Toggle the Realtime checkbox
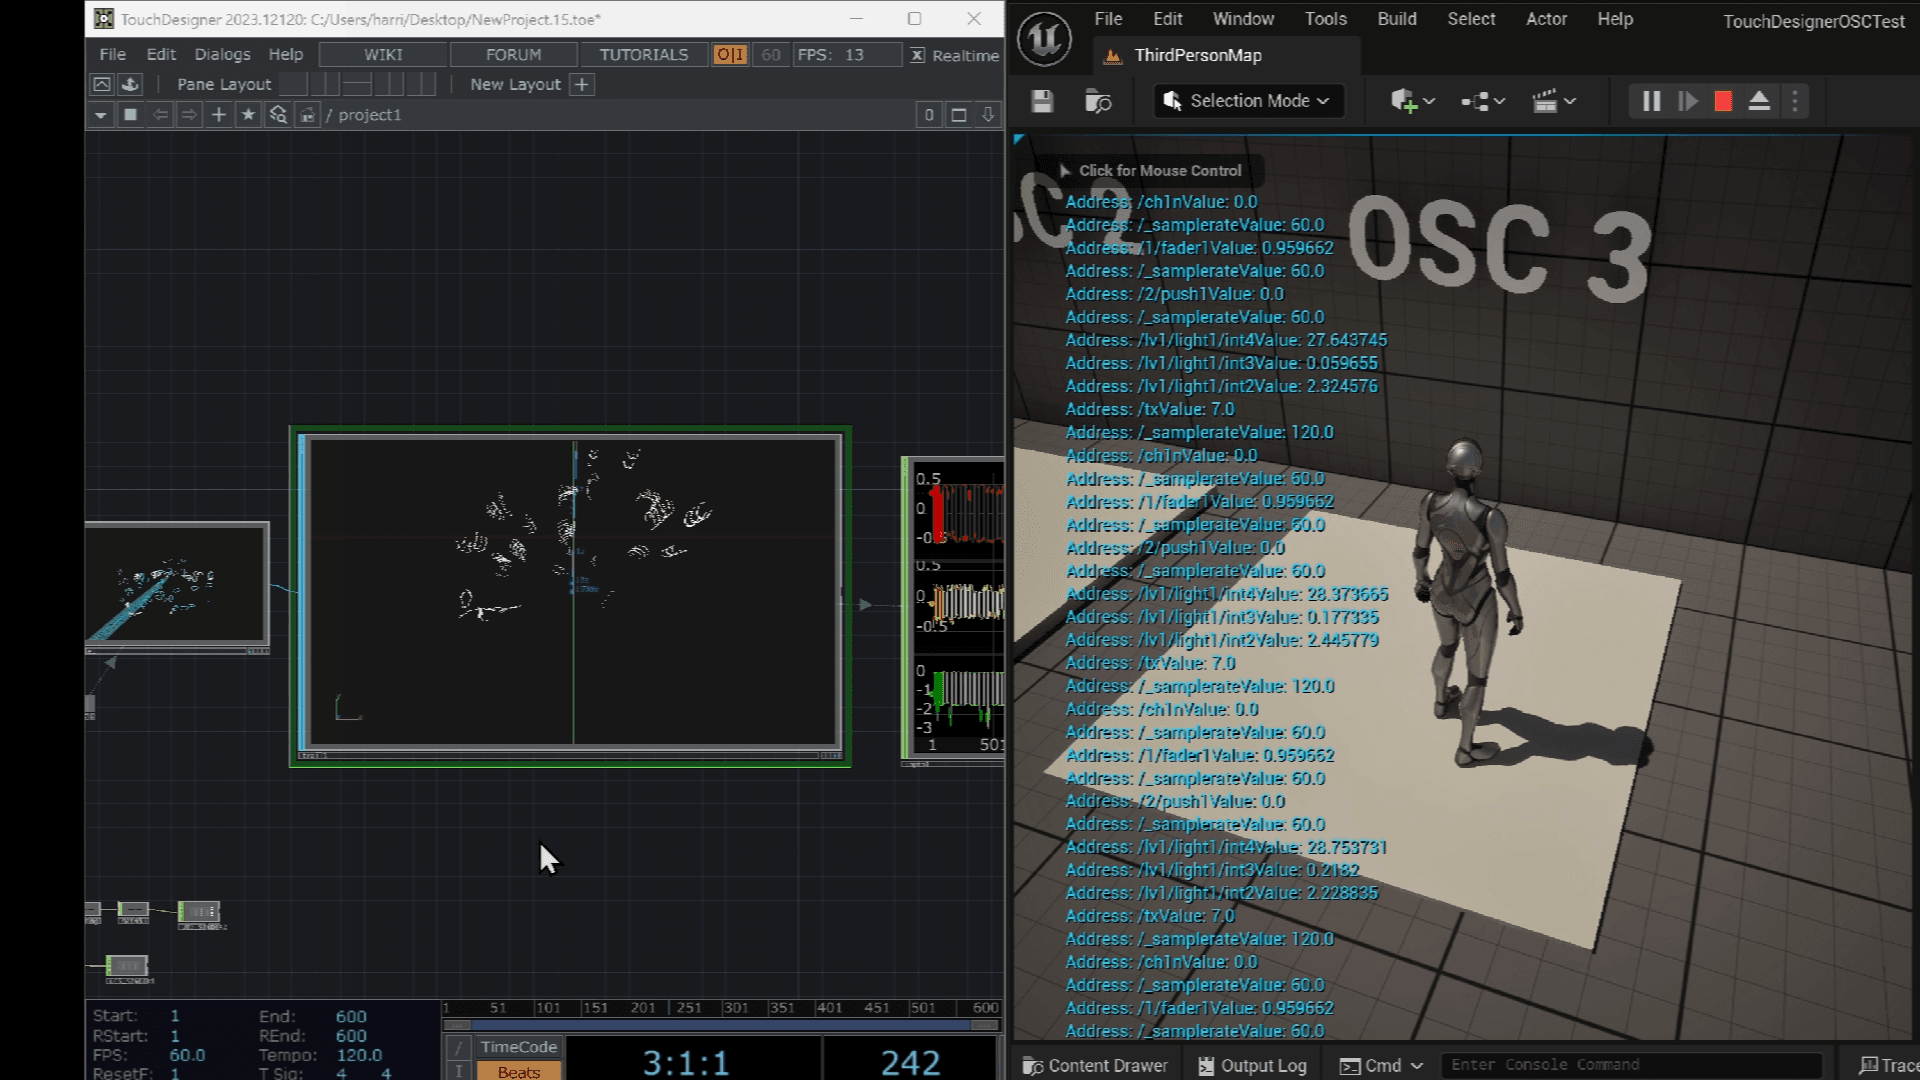The height and width of the screenshot is (1080, 1920). (x=917, y=55)
